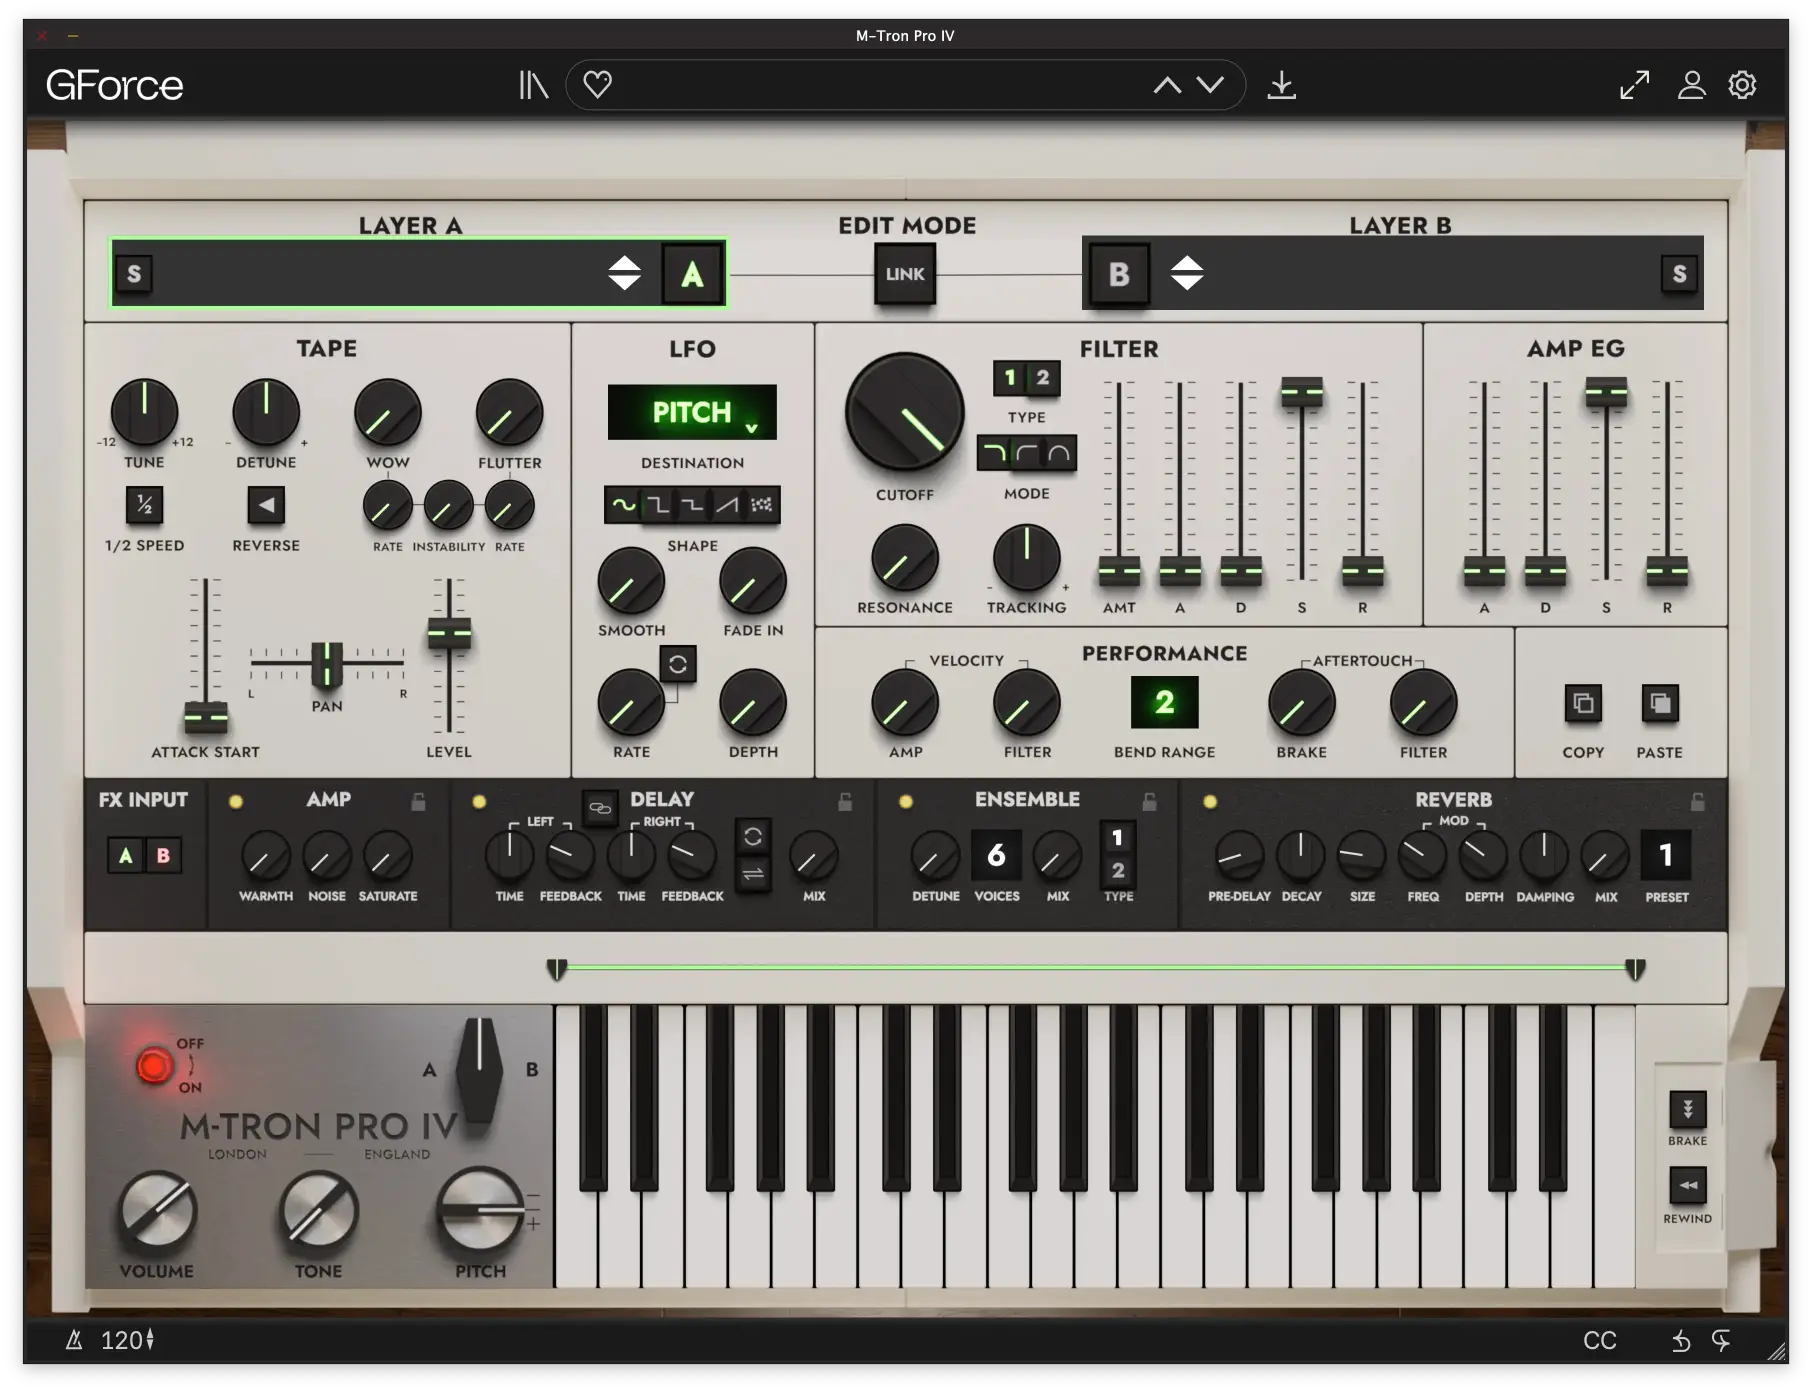This screenshot has width=1812, height=1391.
Task: Click the delay link chain icon
Action: pyautogui.click(x=600, y=808)
